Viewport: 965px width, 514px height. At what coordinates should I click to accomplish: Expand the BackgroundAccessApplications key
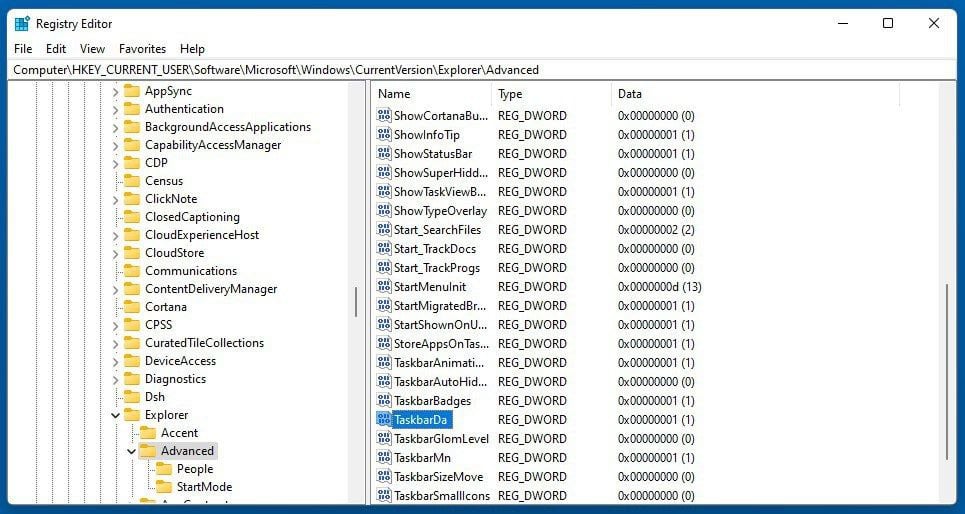115,127
